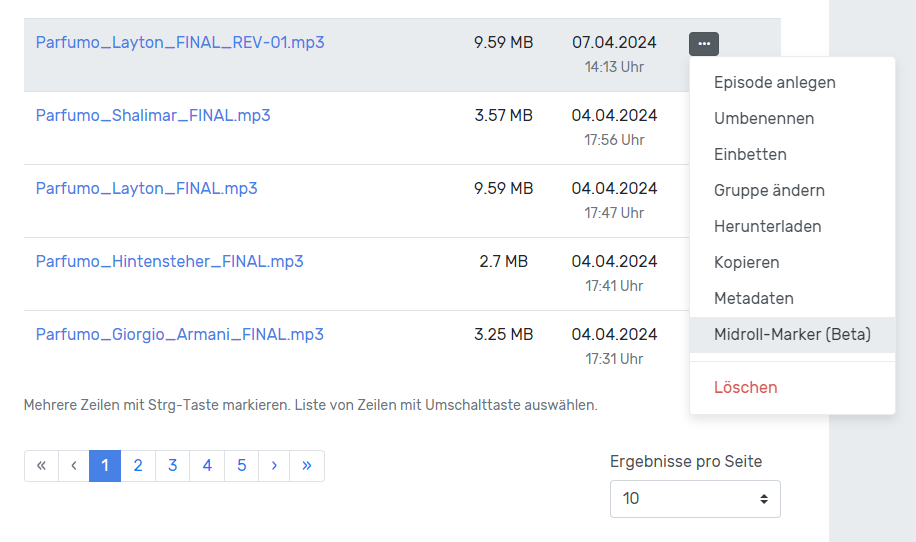Image resolution: width=916 pixels, height=542 pixels.
Task: Select 'Episode anlegen' from context menu
Action: [x=774, y=82]
